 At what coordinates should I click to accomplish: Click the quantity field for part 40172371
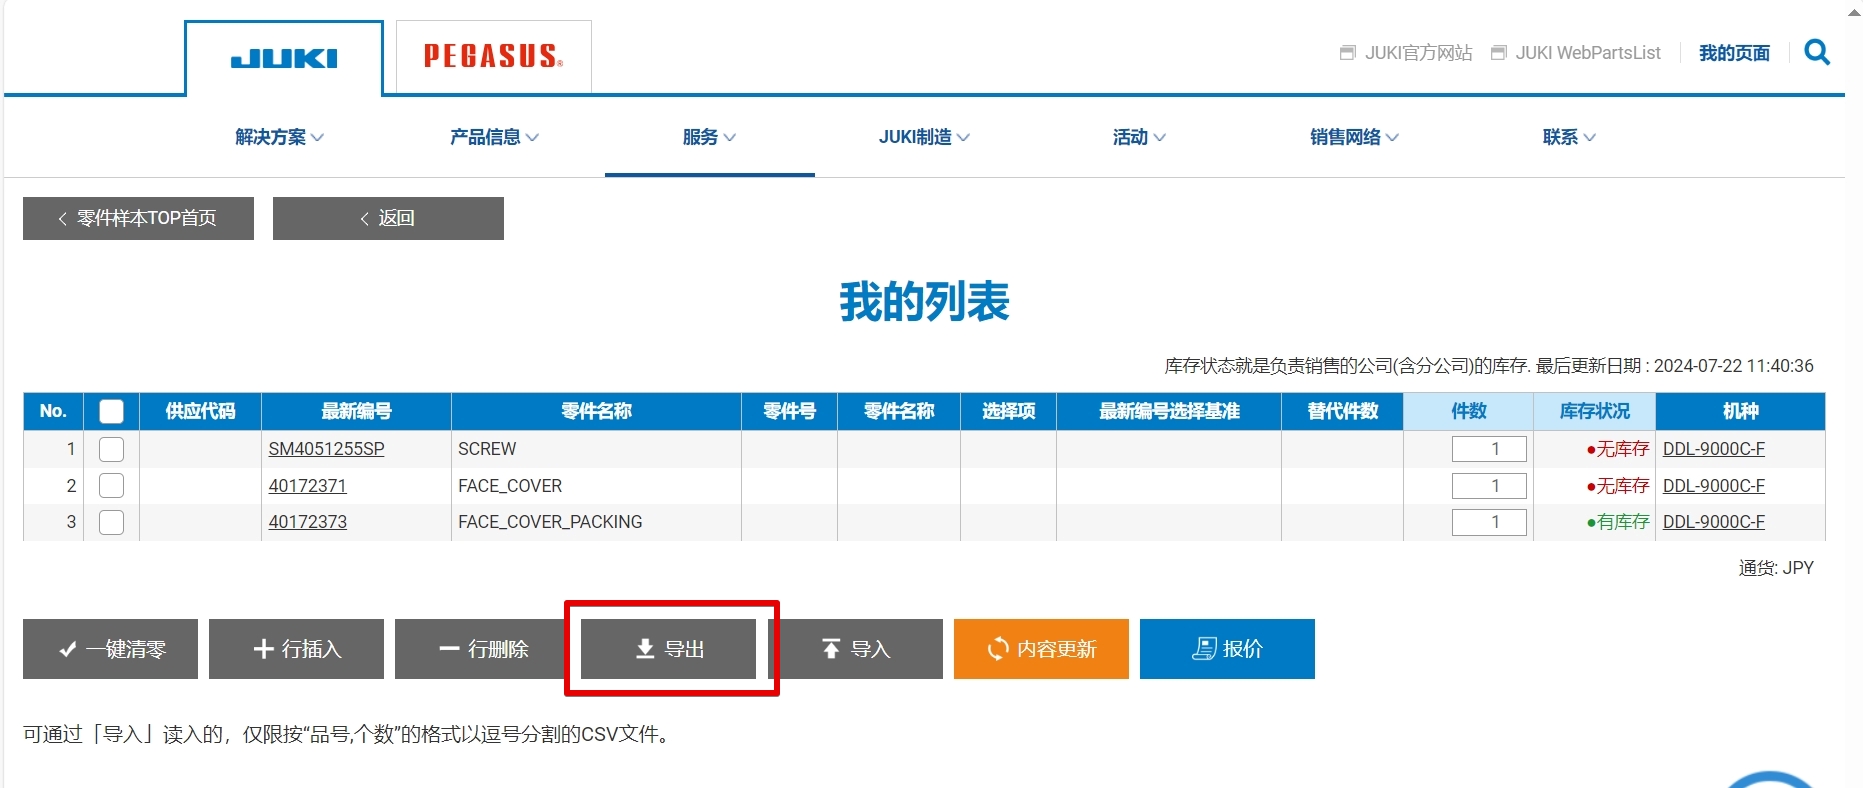click(x=1488, y=486)
